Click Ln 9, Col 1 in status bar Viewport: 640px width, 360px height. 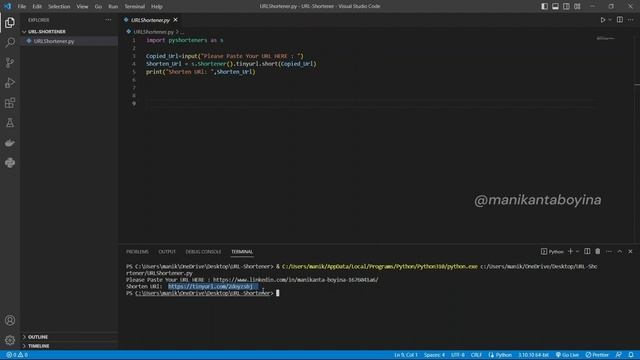406,355
